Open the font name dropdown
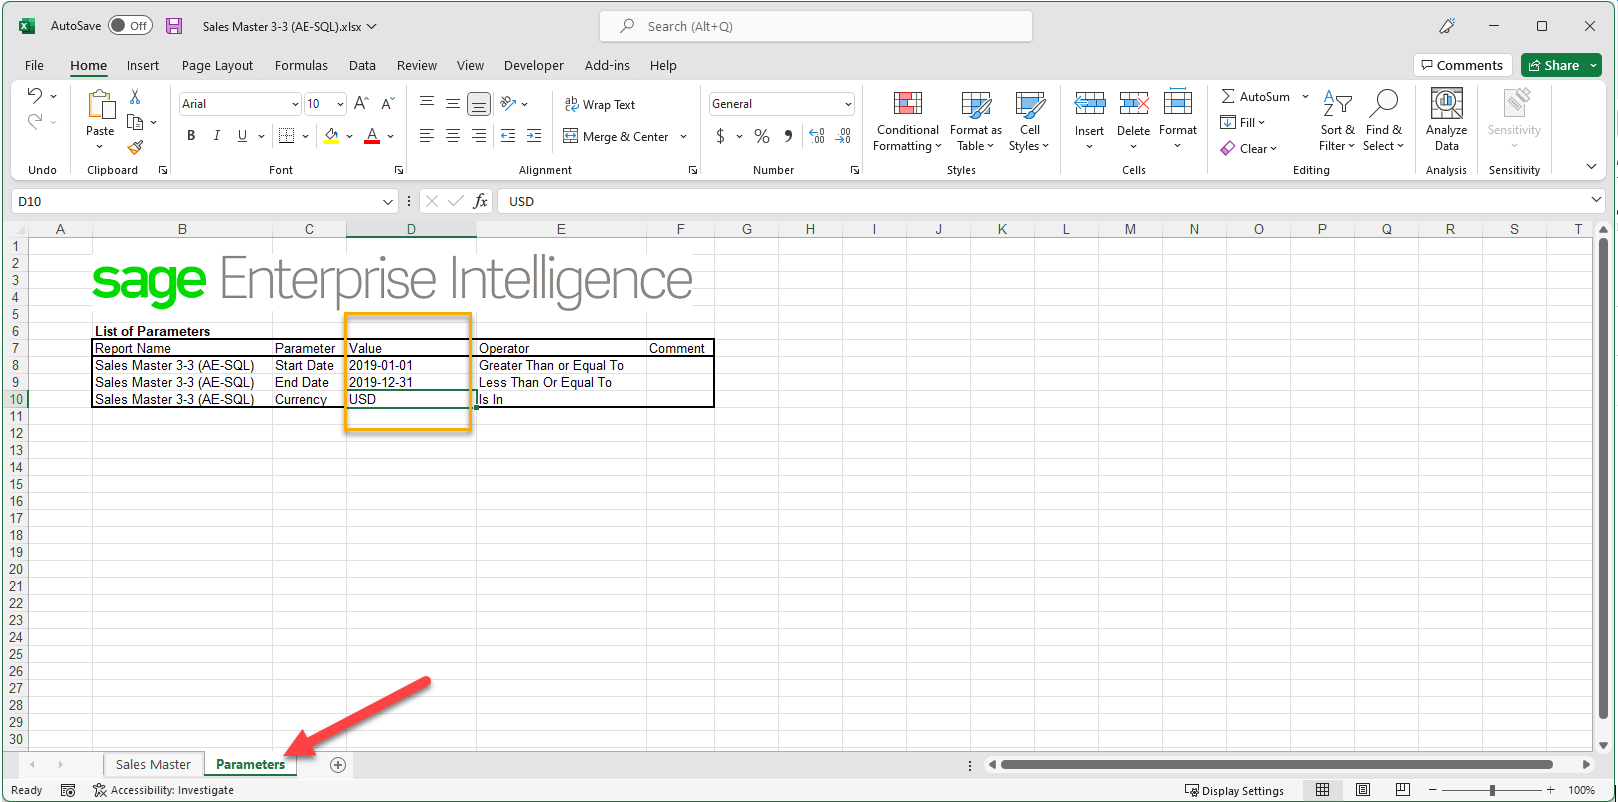Screen dimensions: 1618x802 pyautogui.click(x=295, y=104)
